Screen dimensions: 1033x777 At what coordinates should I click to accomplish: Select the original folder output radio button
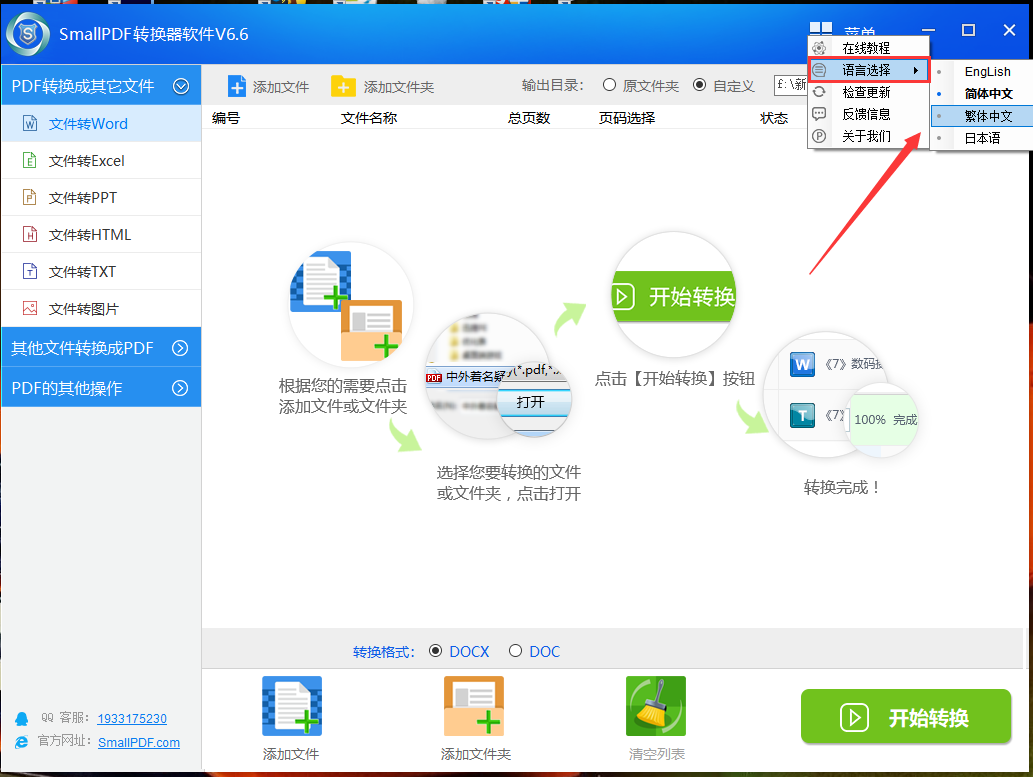609,85
